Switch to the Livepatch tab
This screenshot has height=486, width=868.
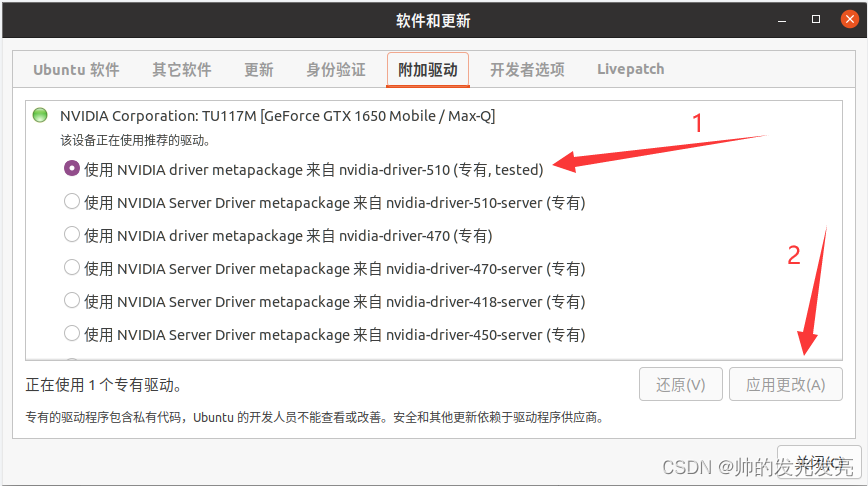coord(631,69)
